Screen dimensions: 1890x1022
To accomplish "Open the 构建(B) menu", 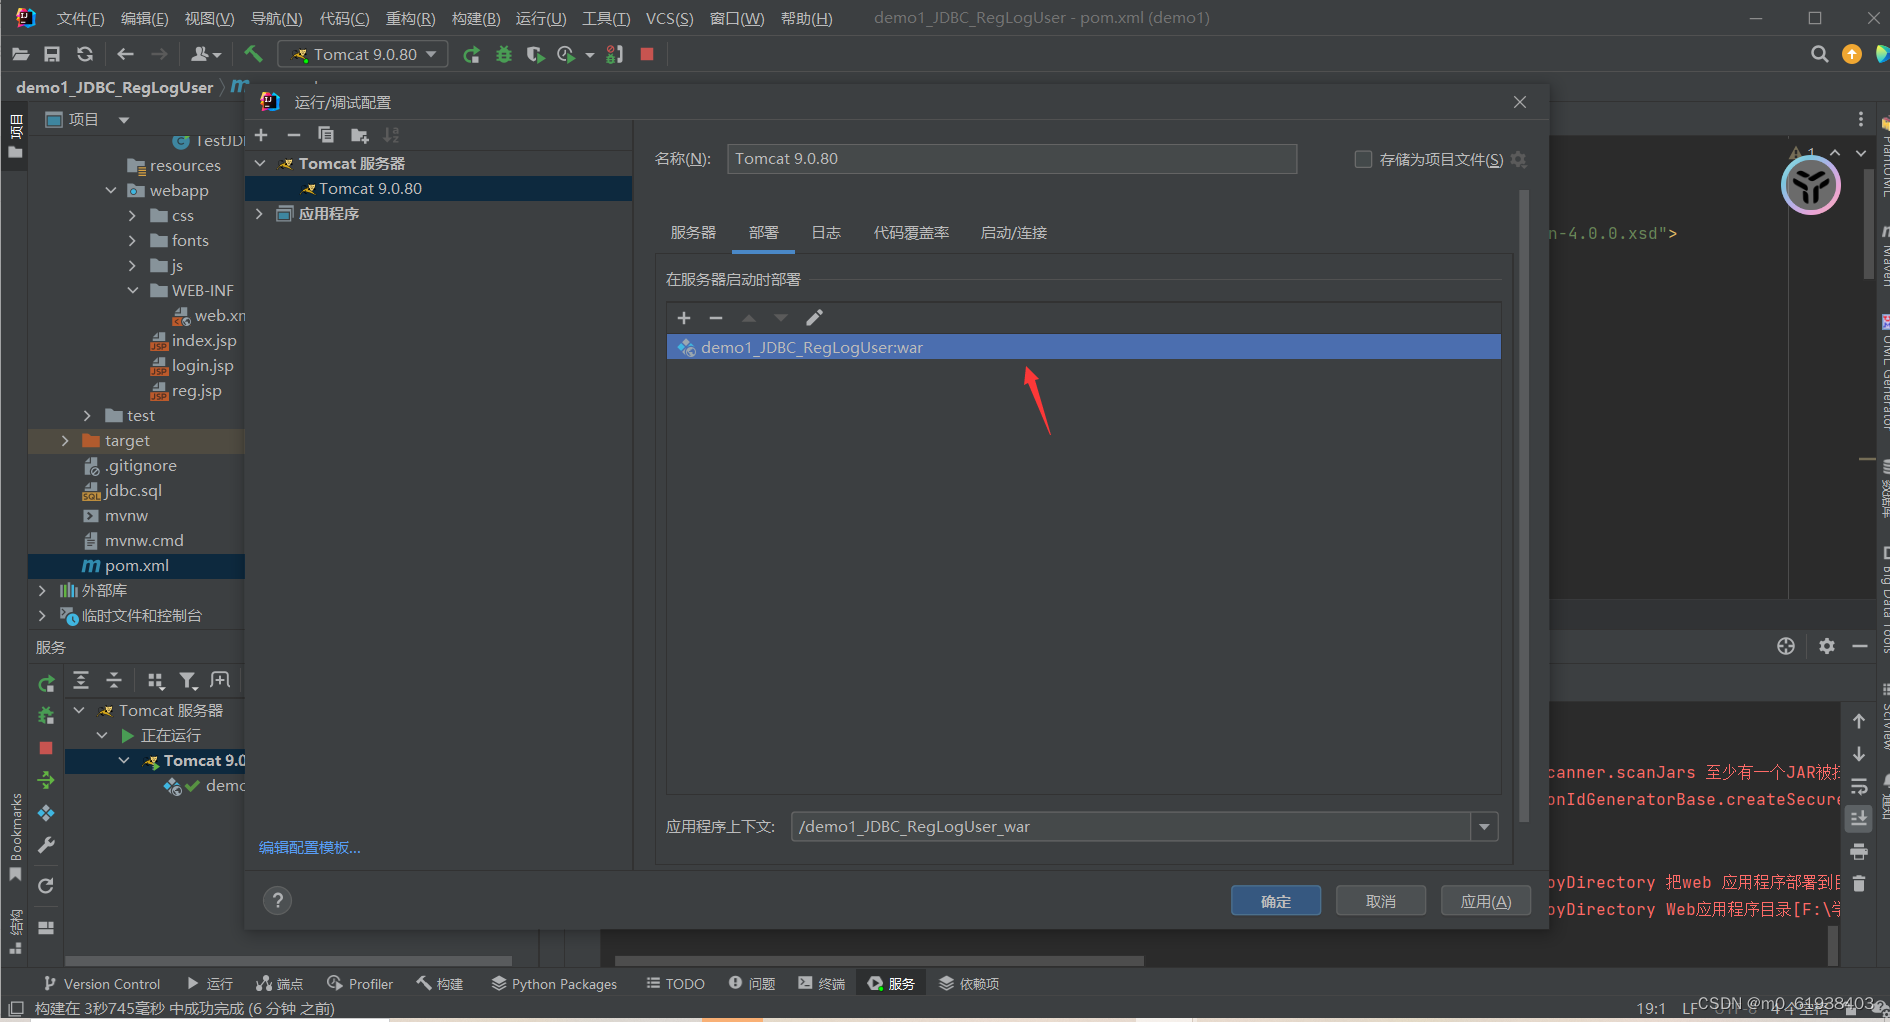I will click(476, 18).
